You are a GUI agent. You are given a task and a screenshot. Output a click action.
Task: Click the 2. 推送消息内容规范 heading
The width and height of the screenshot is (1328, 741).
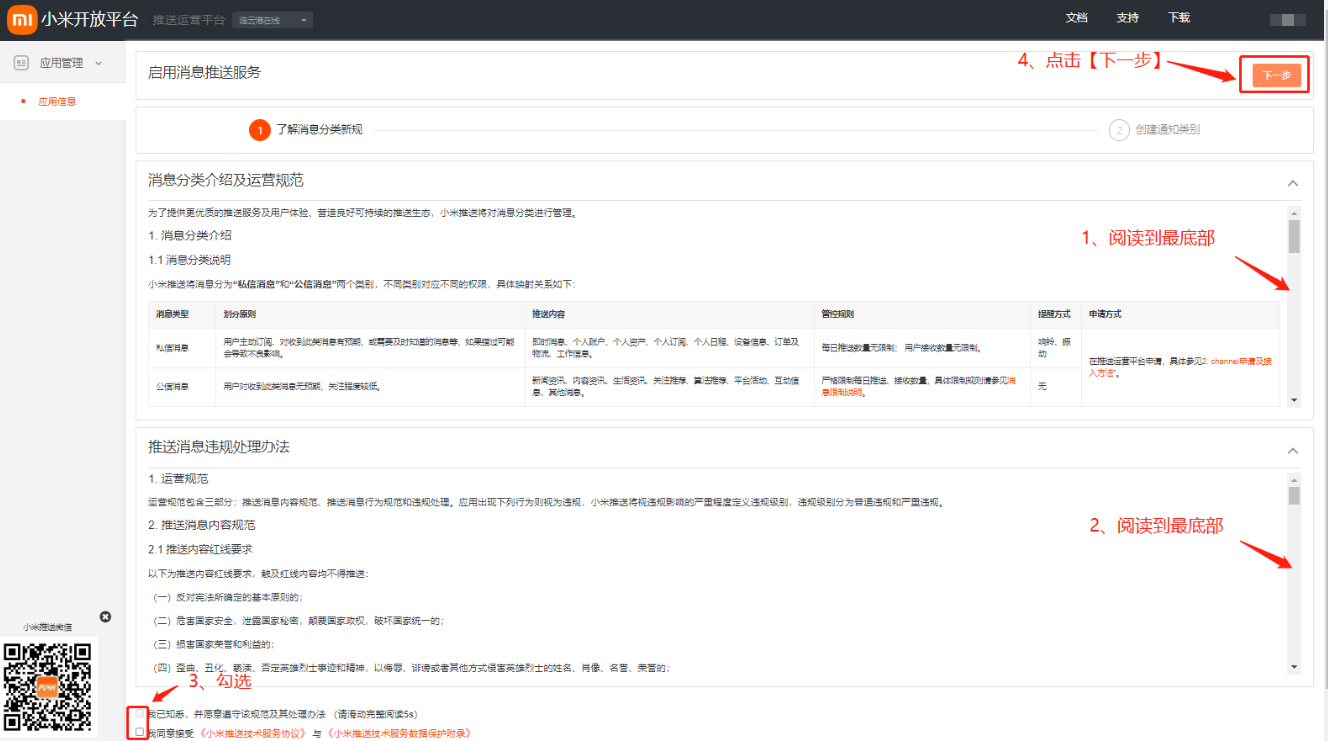201,524
